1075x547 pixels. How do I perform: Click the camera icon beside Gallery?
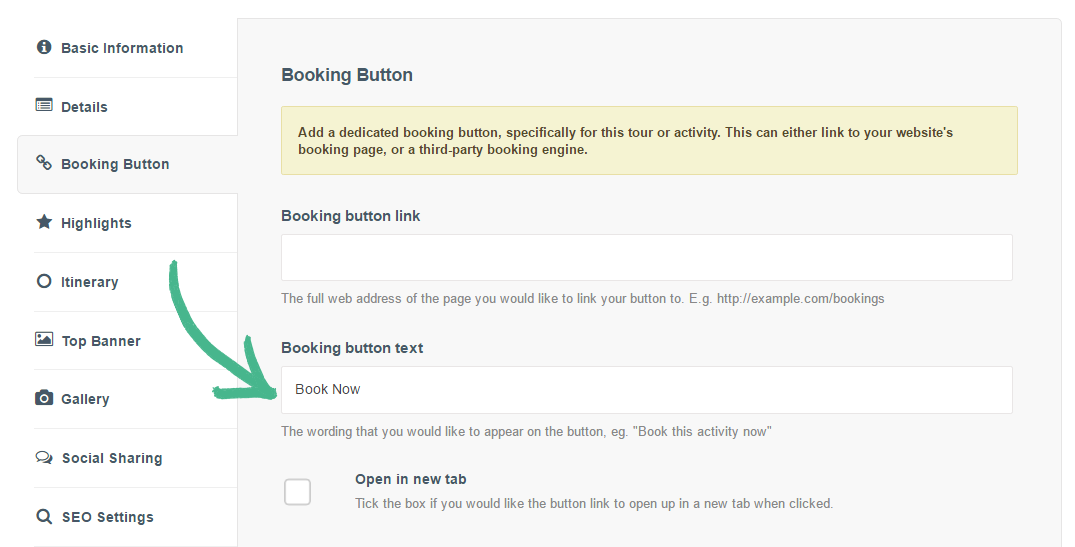pos(44,398)
